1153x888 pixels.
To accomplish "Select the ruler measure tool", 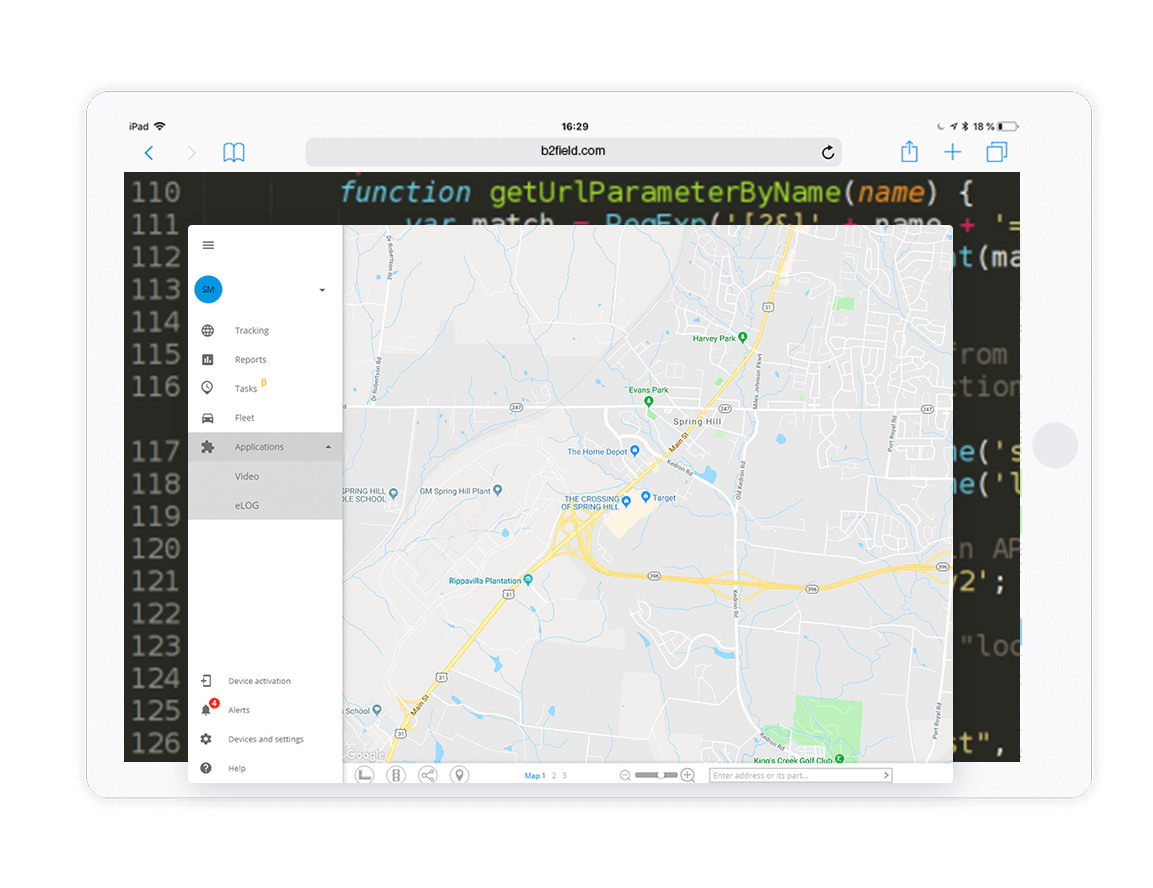I will [365, 775].
